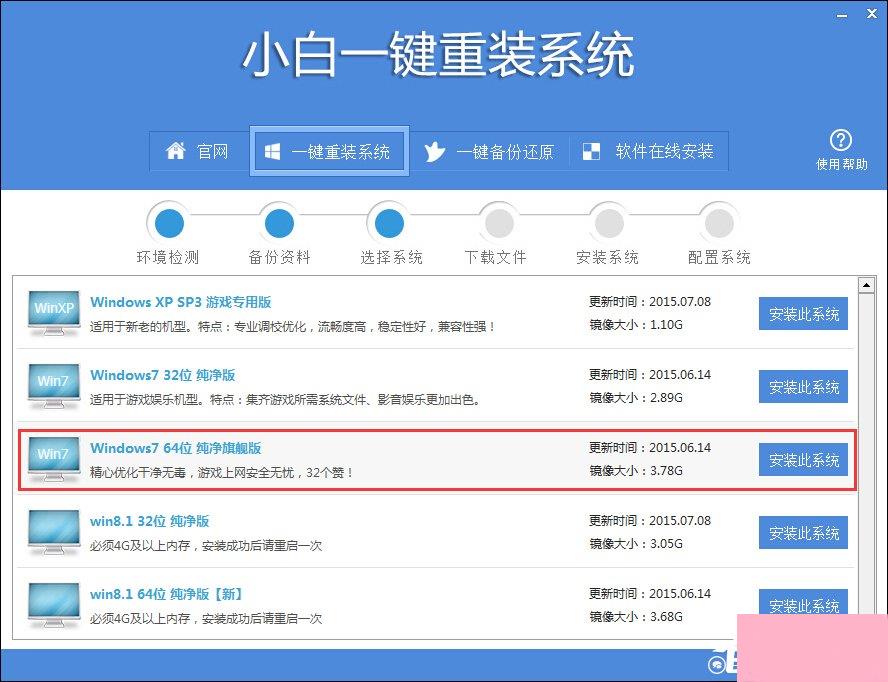Viewport: 888px width, 682px height.
Task: Click text 镜像大小：3.78G
Action: tap(636, 471)
